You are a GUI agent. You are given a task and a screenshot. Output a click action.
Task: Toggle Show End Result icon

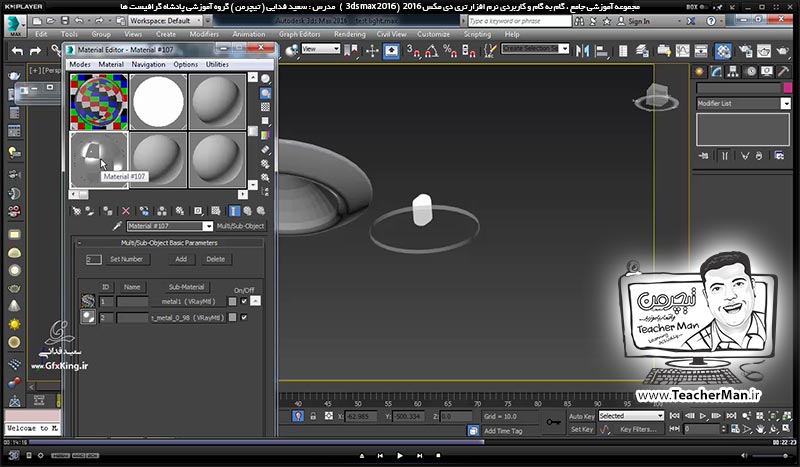[234, 211]
